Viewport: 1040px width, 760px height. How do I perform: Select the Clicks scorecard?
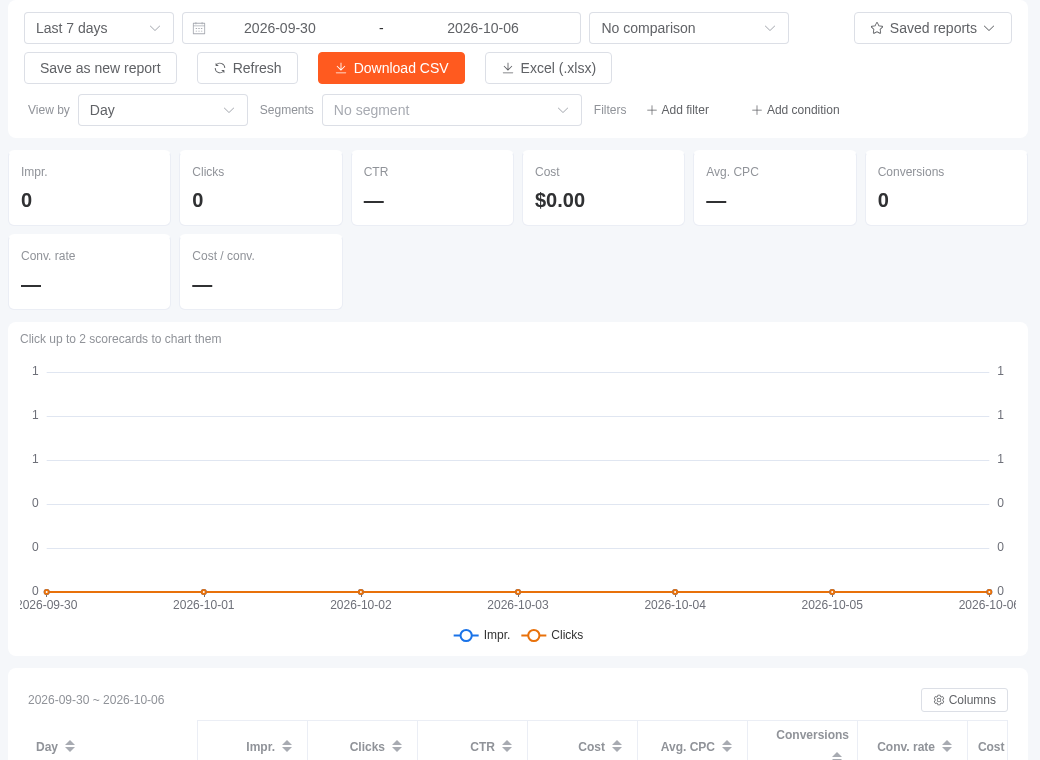pos(261,188)
